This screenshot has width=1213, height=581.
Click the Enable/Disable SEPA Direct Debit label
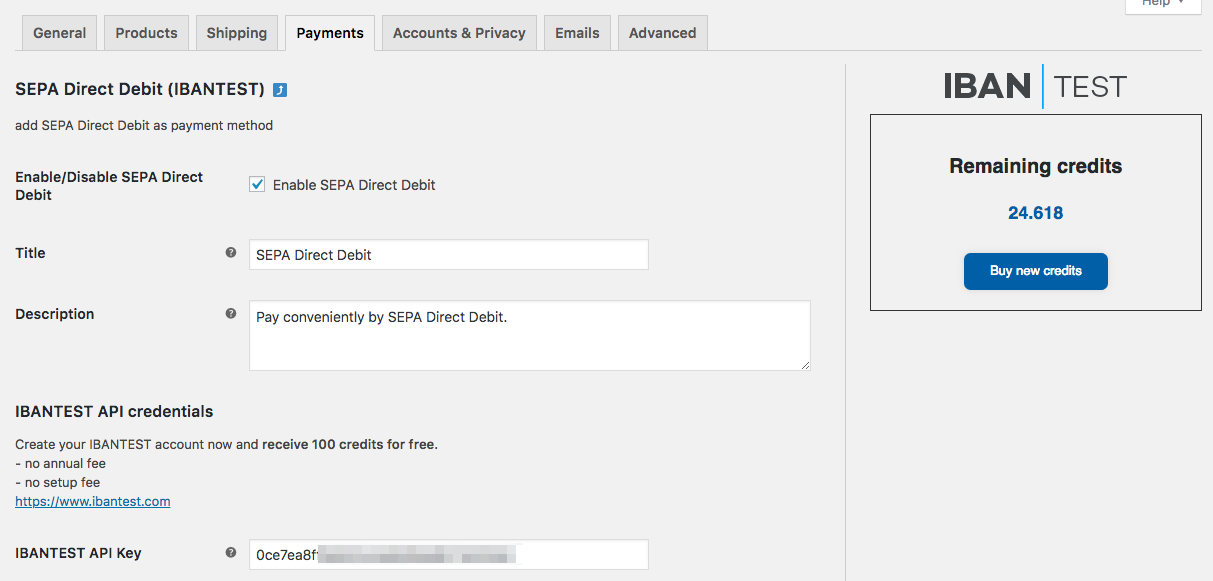[109, 186]
